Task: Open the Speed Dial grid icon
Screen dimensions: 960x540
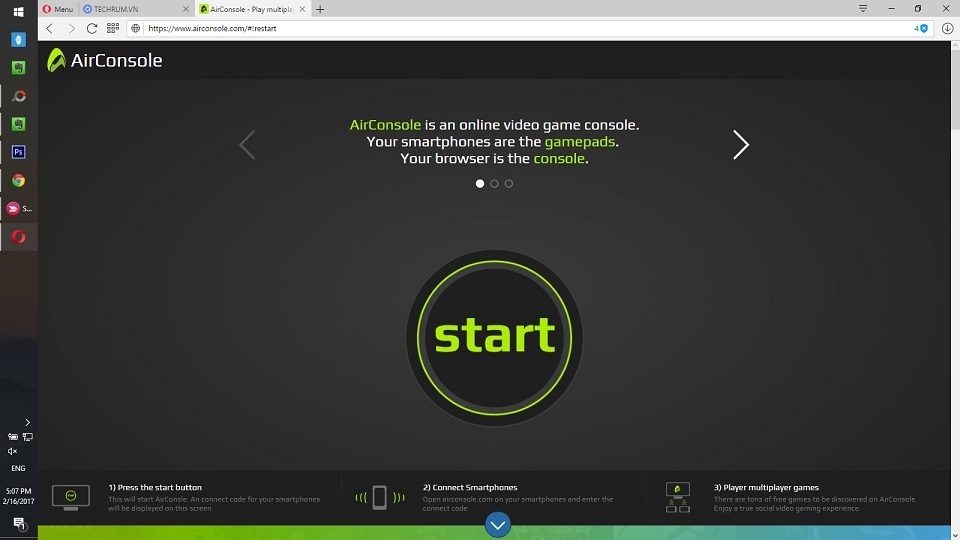Action: click(113, 28)
